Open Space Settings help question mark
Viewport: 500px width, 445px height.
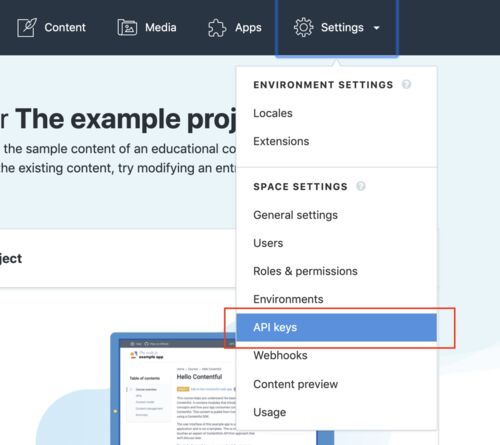click(361, 186)
